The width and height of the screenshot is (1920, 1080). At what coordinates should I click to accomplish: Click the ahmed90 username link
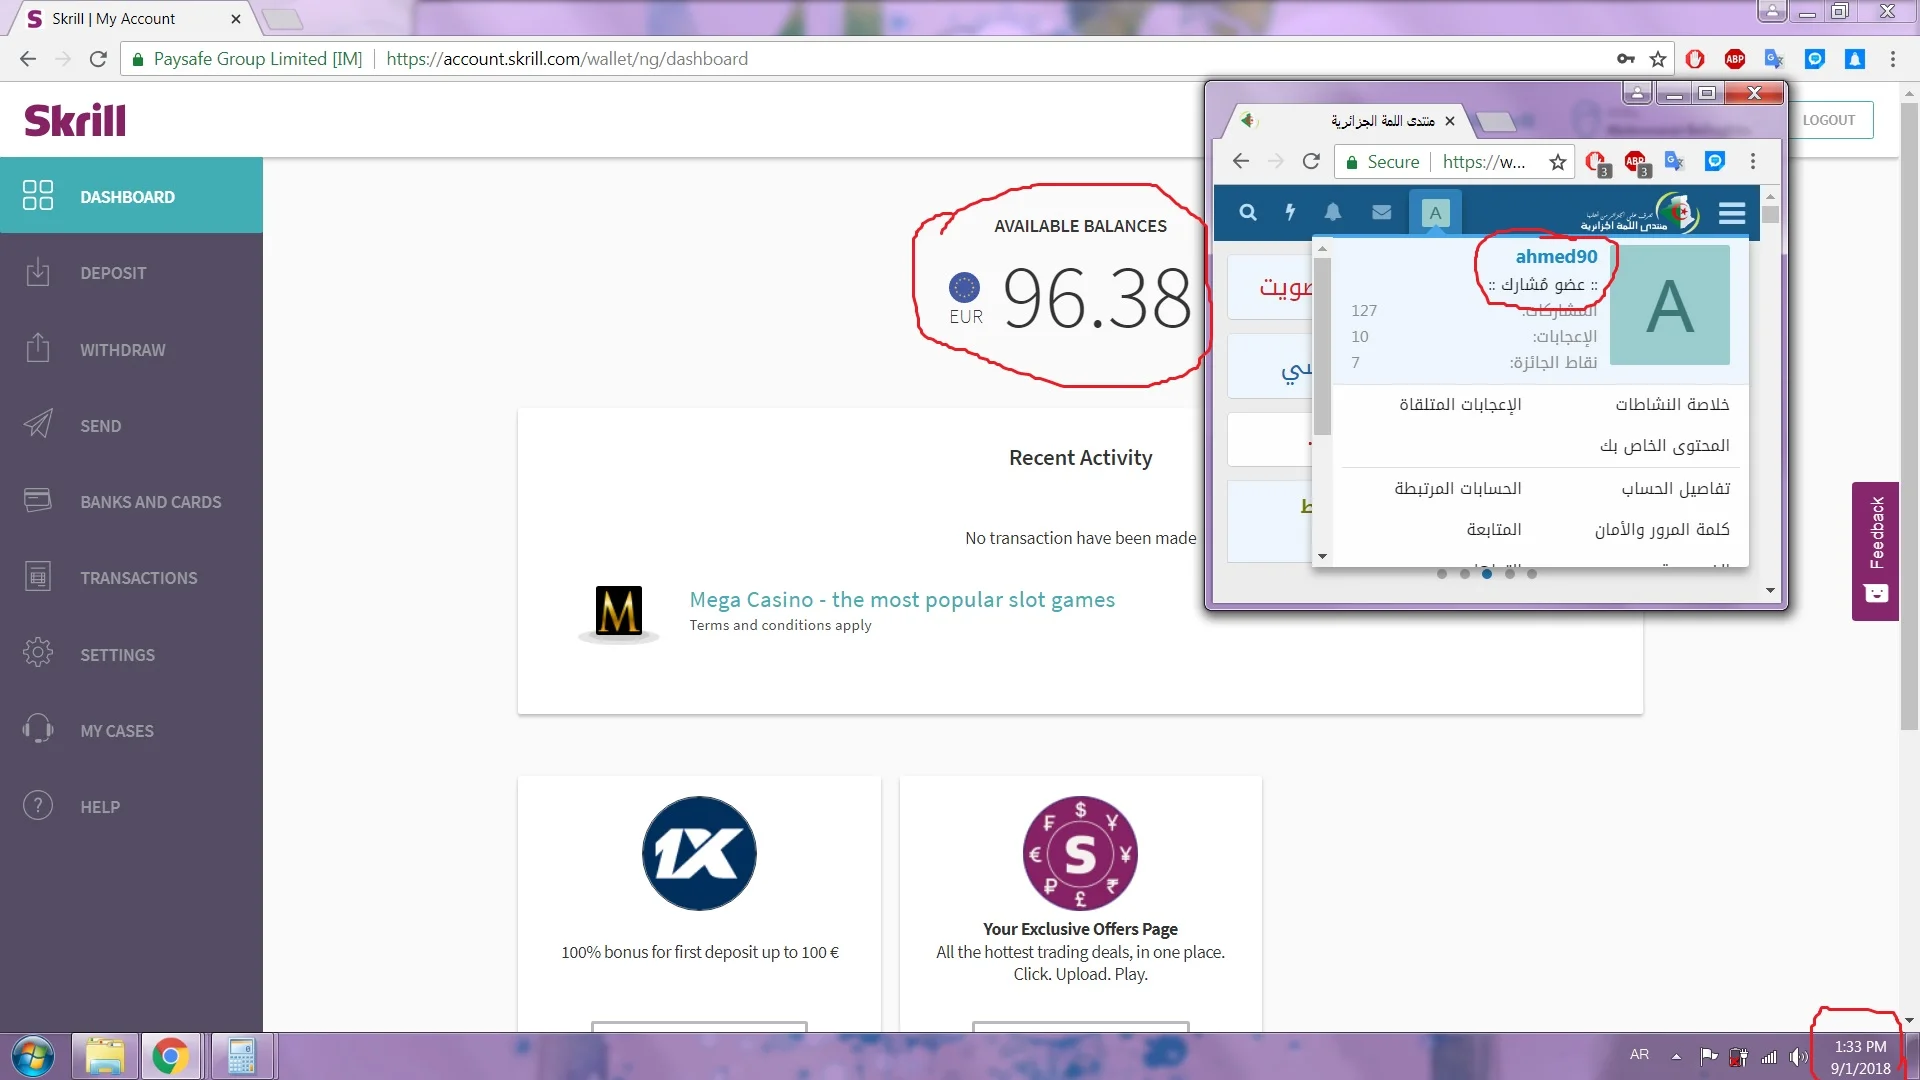[x=1556, y=256]
